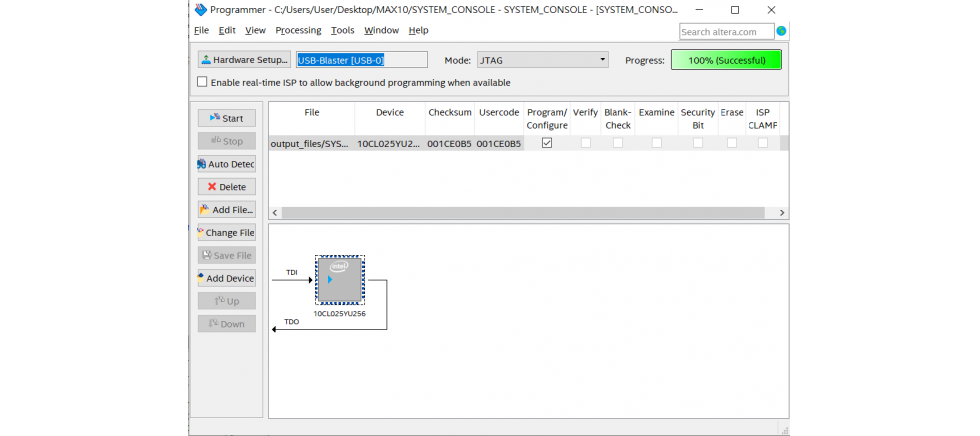Open the File menu
The height and width of the screenshot is (436, 980).
(x=201, y=31)
